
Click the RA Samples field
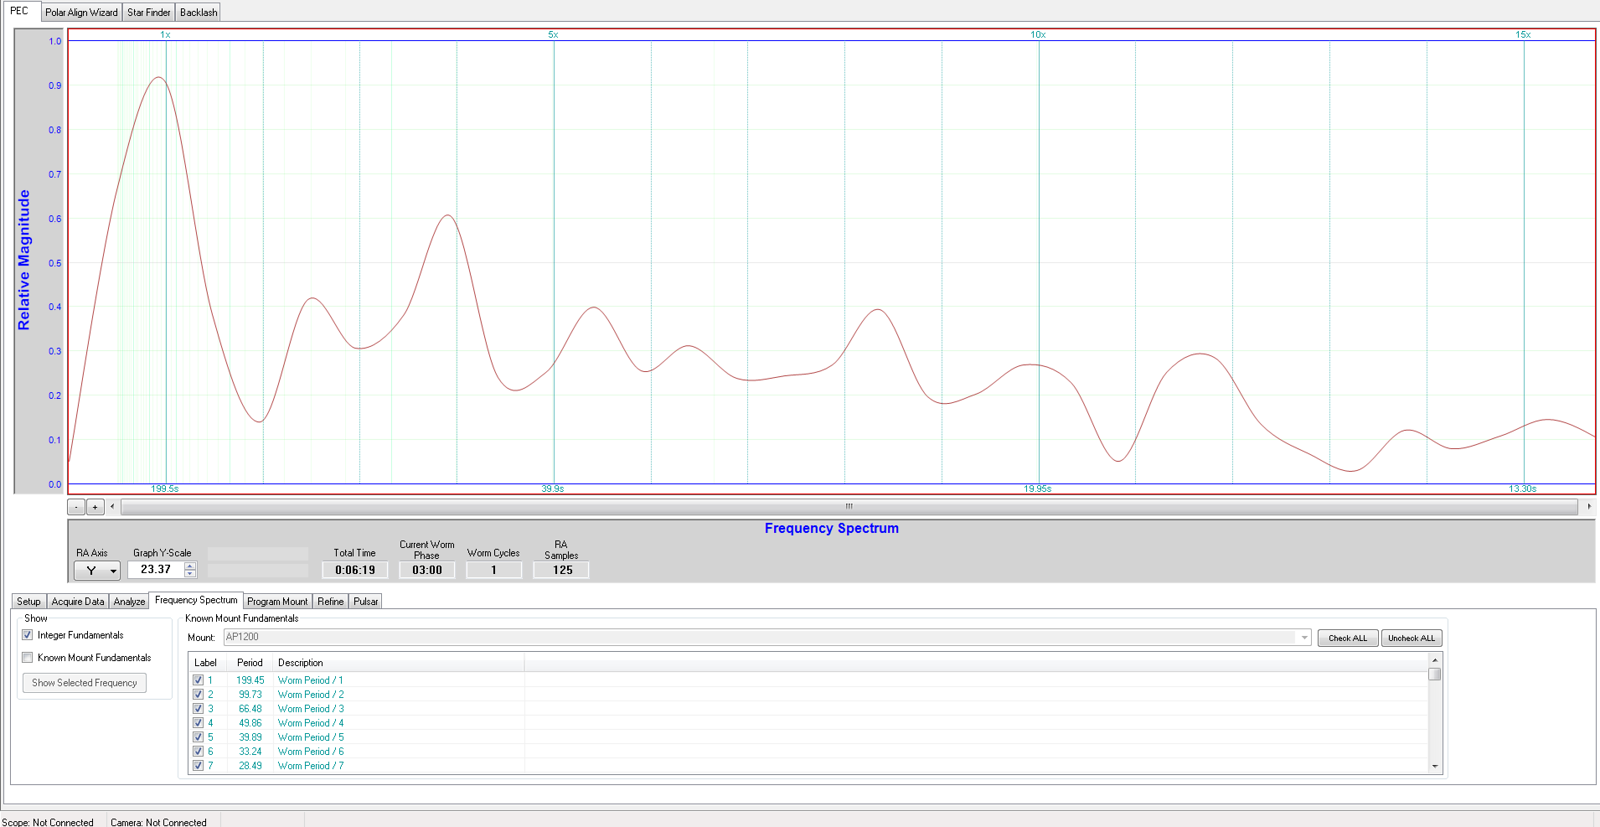tap(562, 570)
